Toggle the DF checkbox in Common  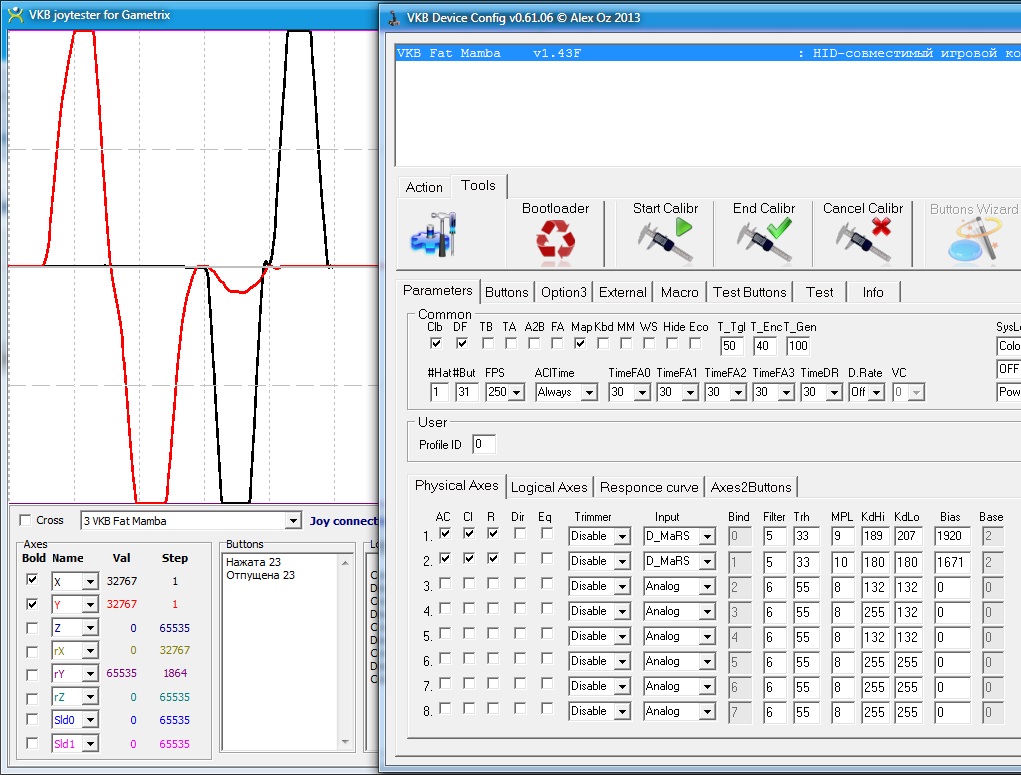coord(462,343)
